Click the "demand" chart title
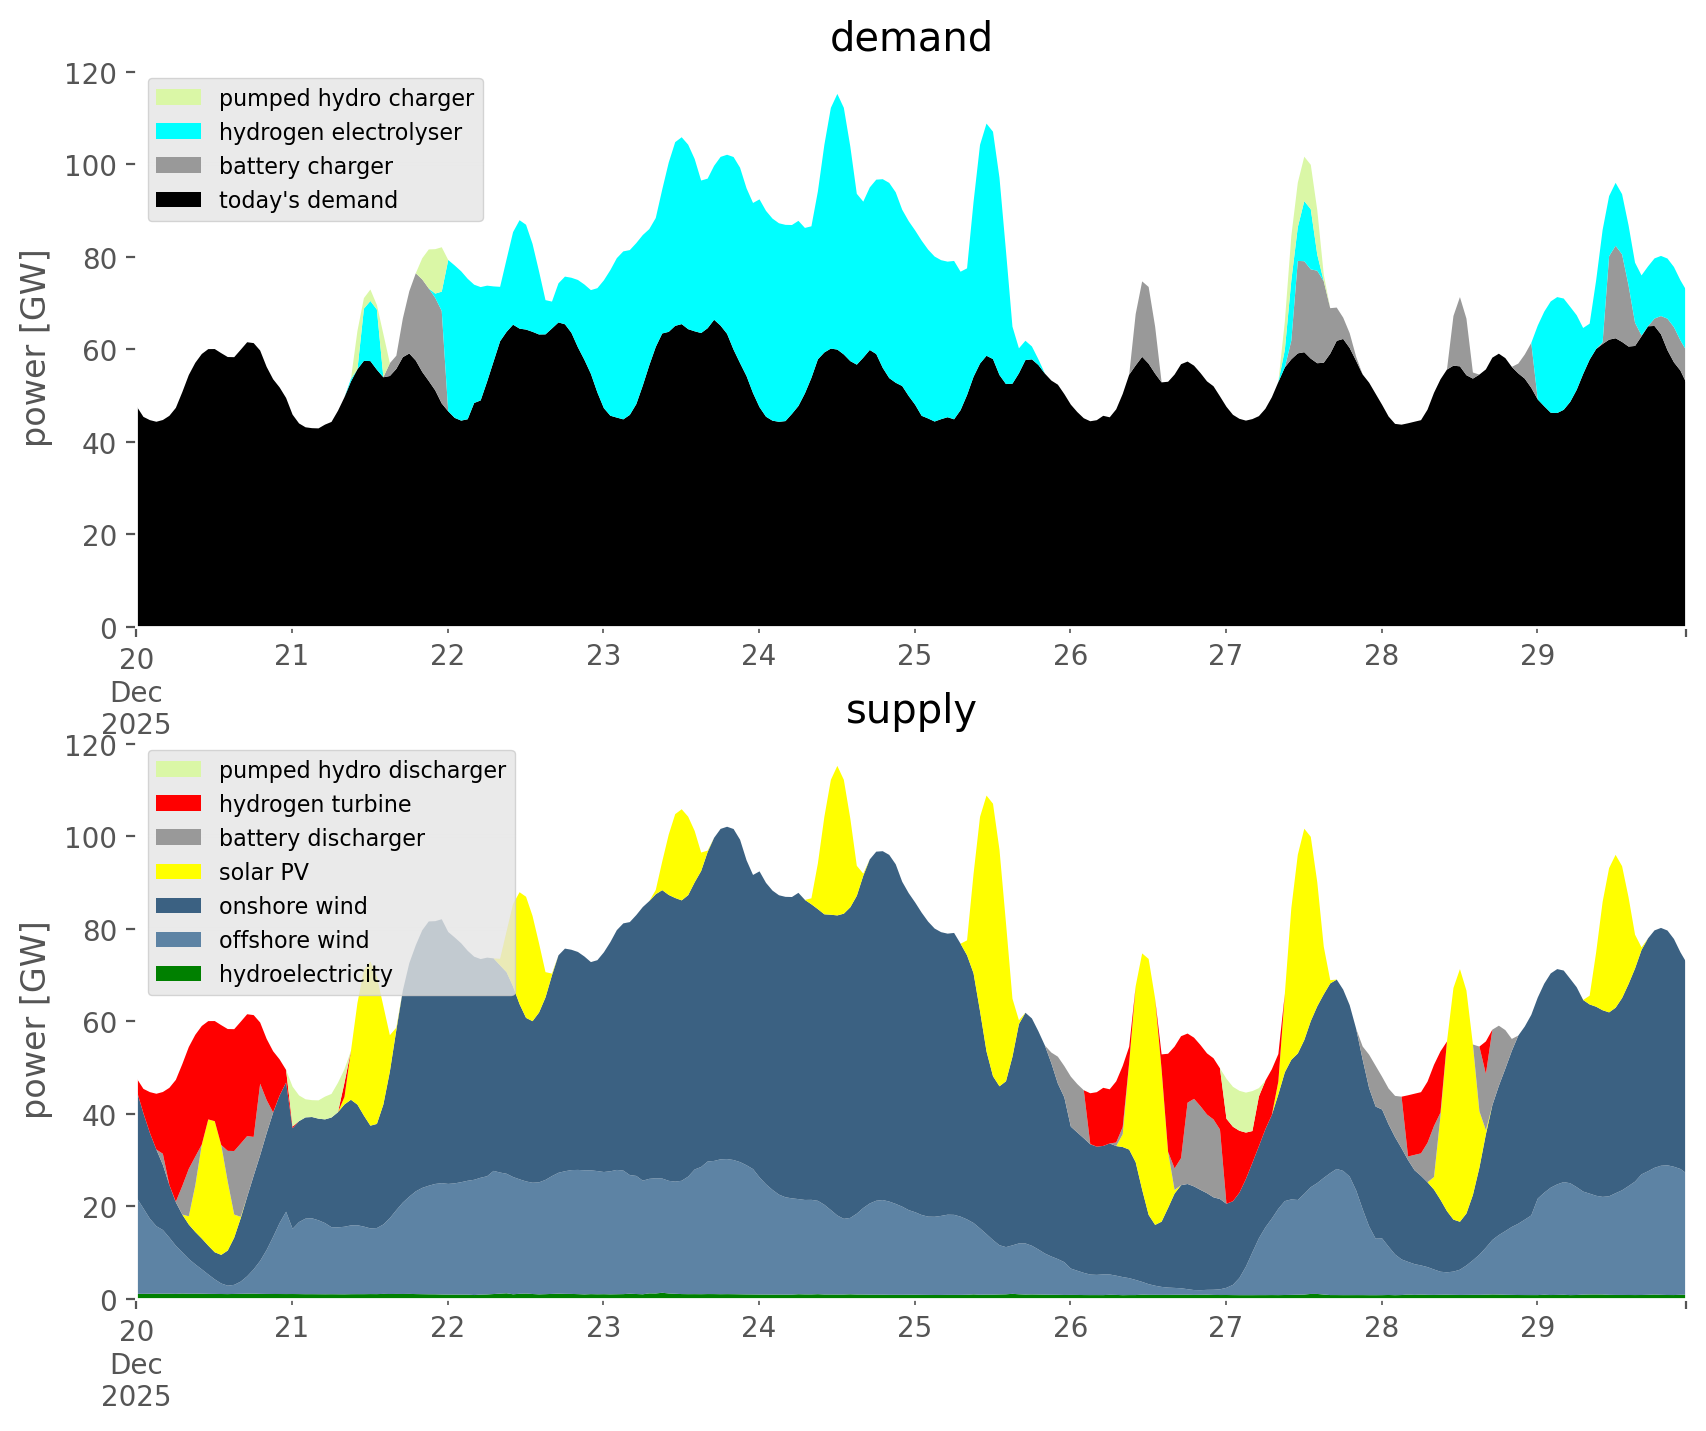 tap(910, 38)
